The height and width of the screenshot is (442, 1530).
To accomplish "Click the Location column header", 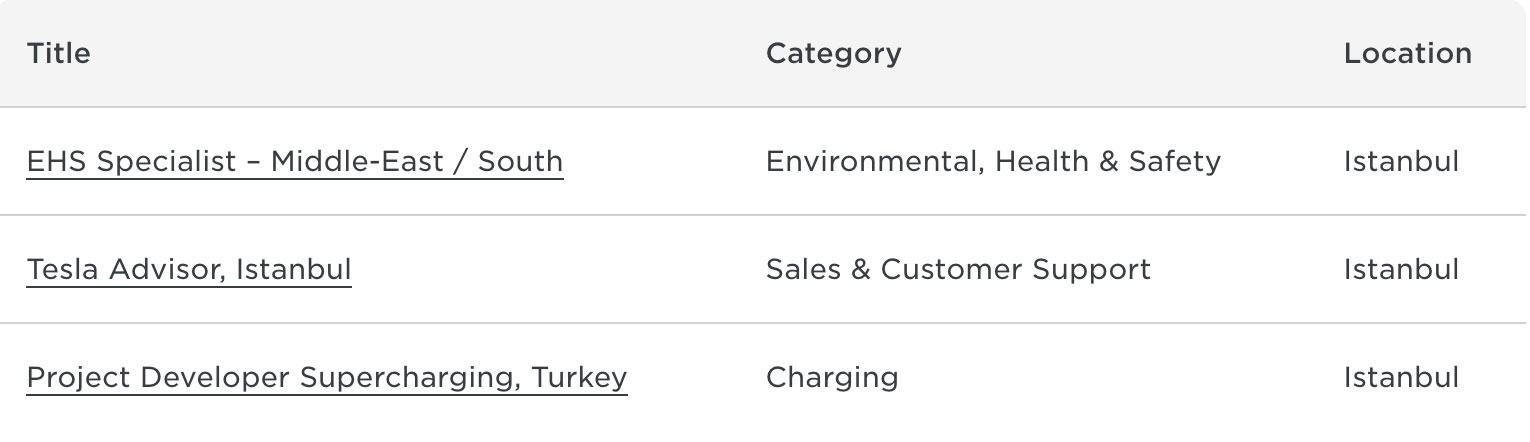I will (1407, 53).
